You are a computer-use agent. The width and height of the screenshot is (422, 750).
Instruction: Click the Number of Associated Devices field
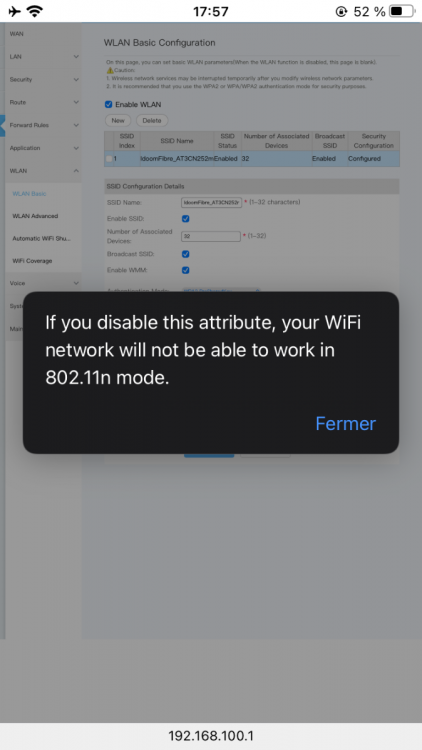click(211, 236)
